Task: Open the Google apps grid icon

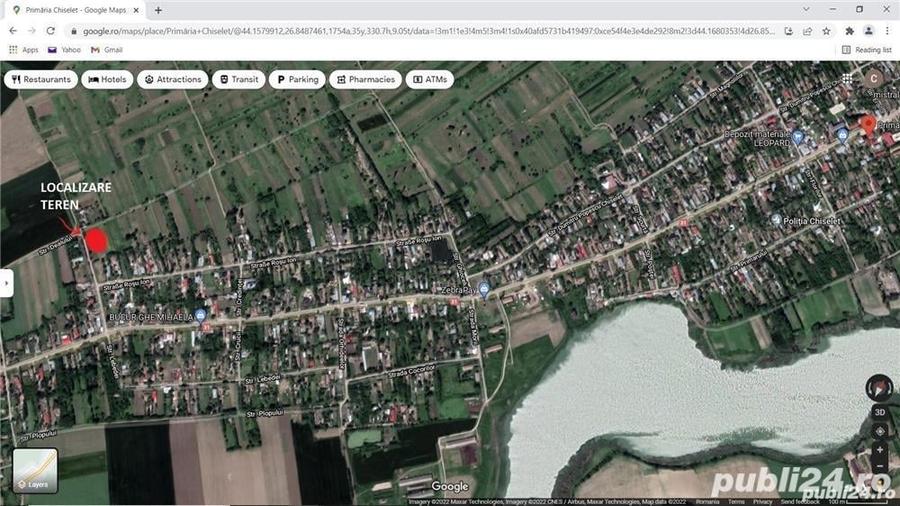Action: point(847,79)
